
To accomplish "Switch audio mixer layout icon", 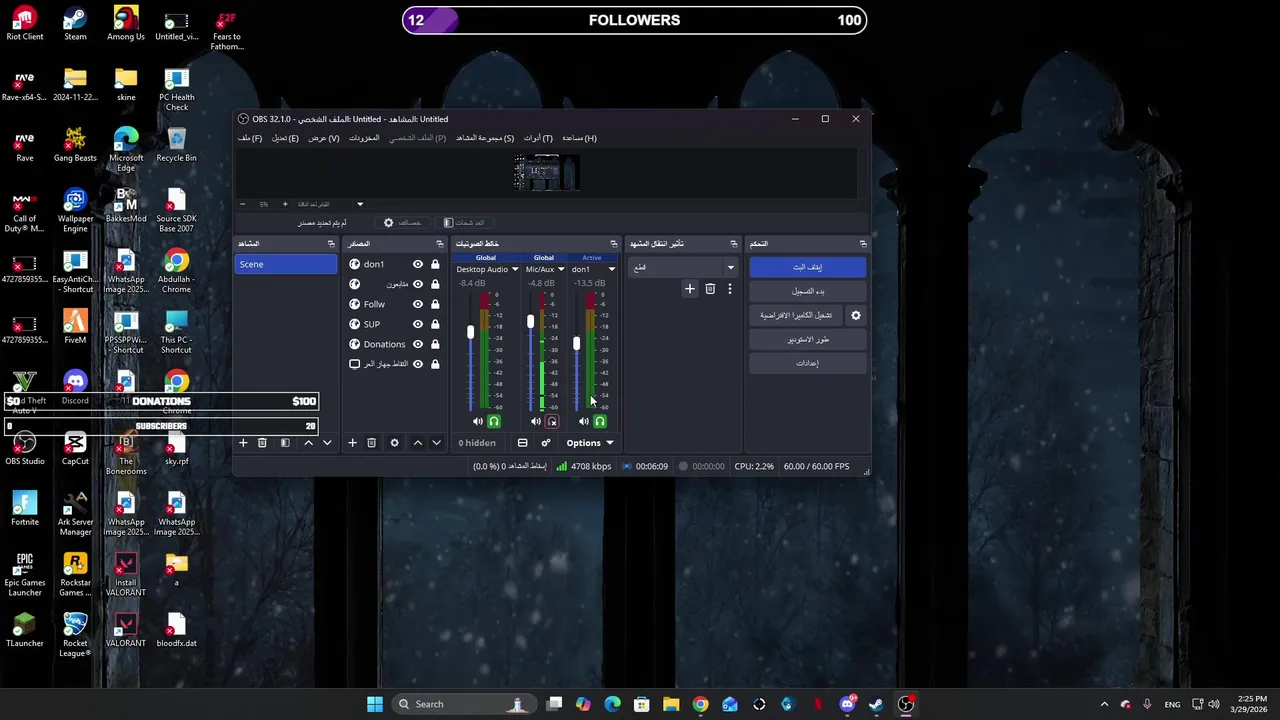I will [x=522, y=443].
